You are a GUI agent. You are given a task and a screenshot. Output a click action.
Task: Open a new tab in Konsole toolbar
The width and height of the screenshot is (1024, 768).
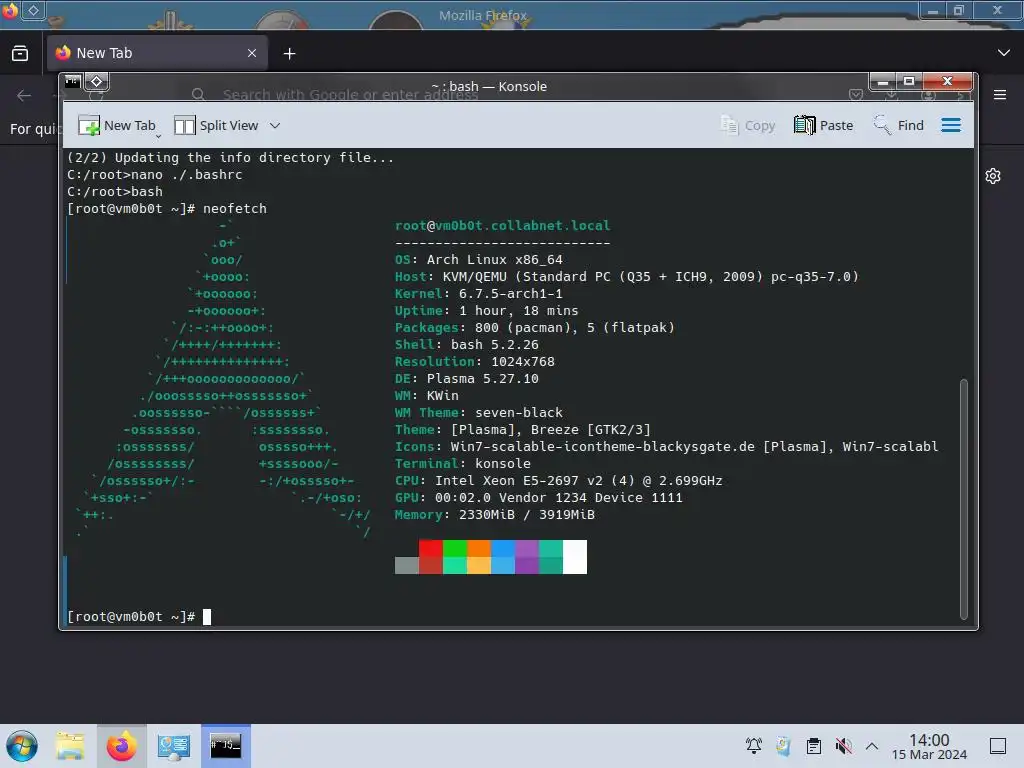tap(117, 125)
